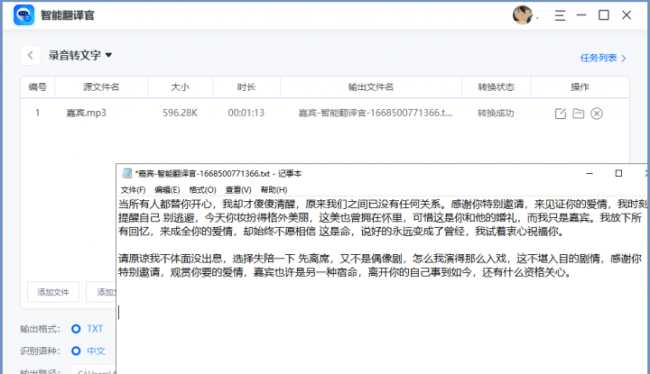The width and height of the screenshot is (650, 374).
Task: Click in Notepad text starting 当所有人都替你开心
Action: click(x=383, y=218)
